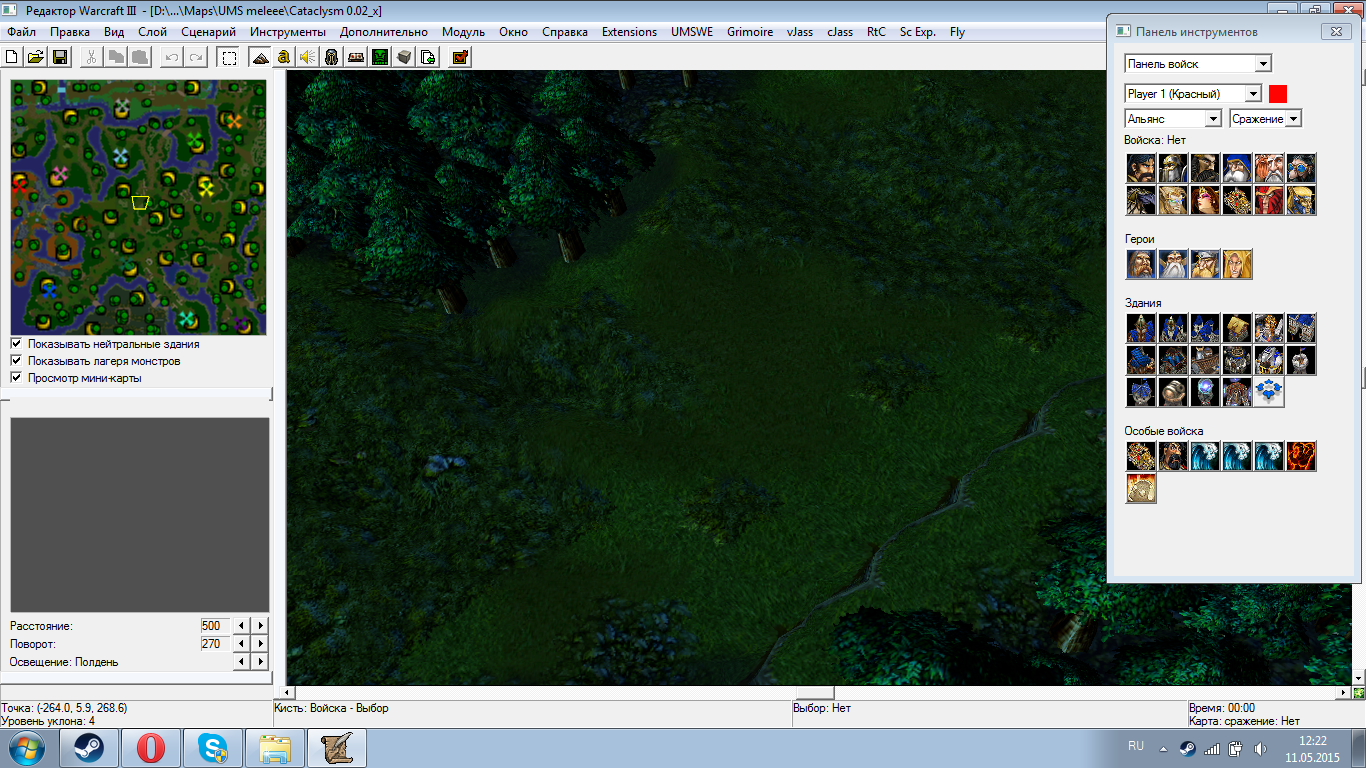Select the Militia special unit icon
The width and height of the screenshot is (1366, 768).
(1173, 456)
